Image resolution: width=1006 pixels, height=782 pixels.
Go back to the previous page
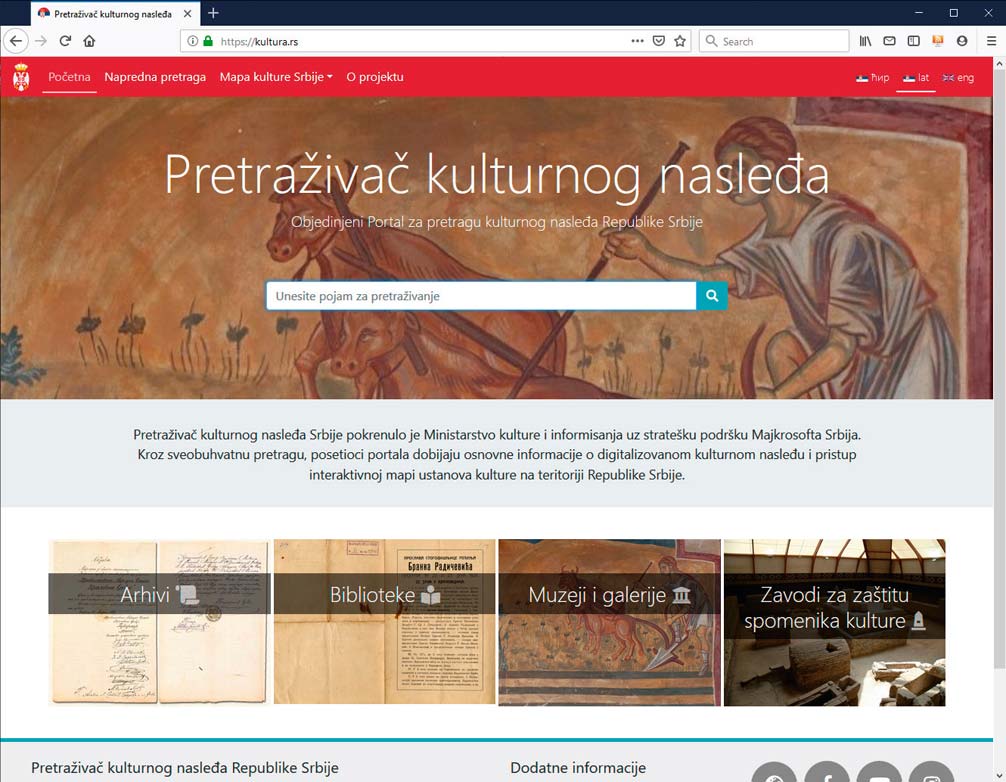[x=16, y=41]
